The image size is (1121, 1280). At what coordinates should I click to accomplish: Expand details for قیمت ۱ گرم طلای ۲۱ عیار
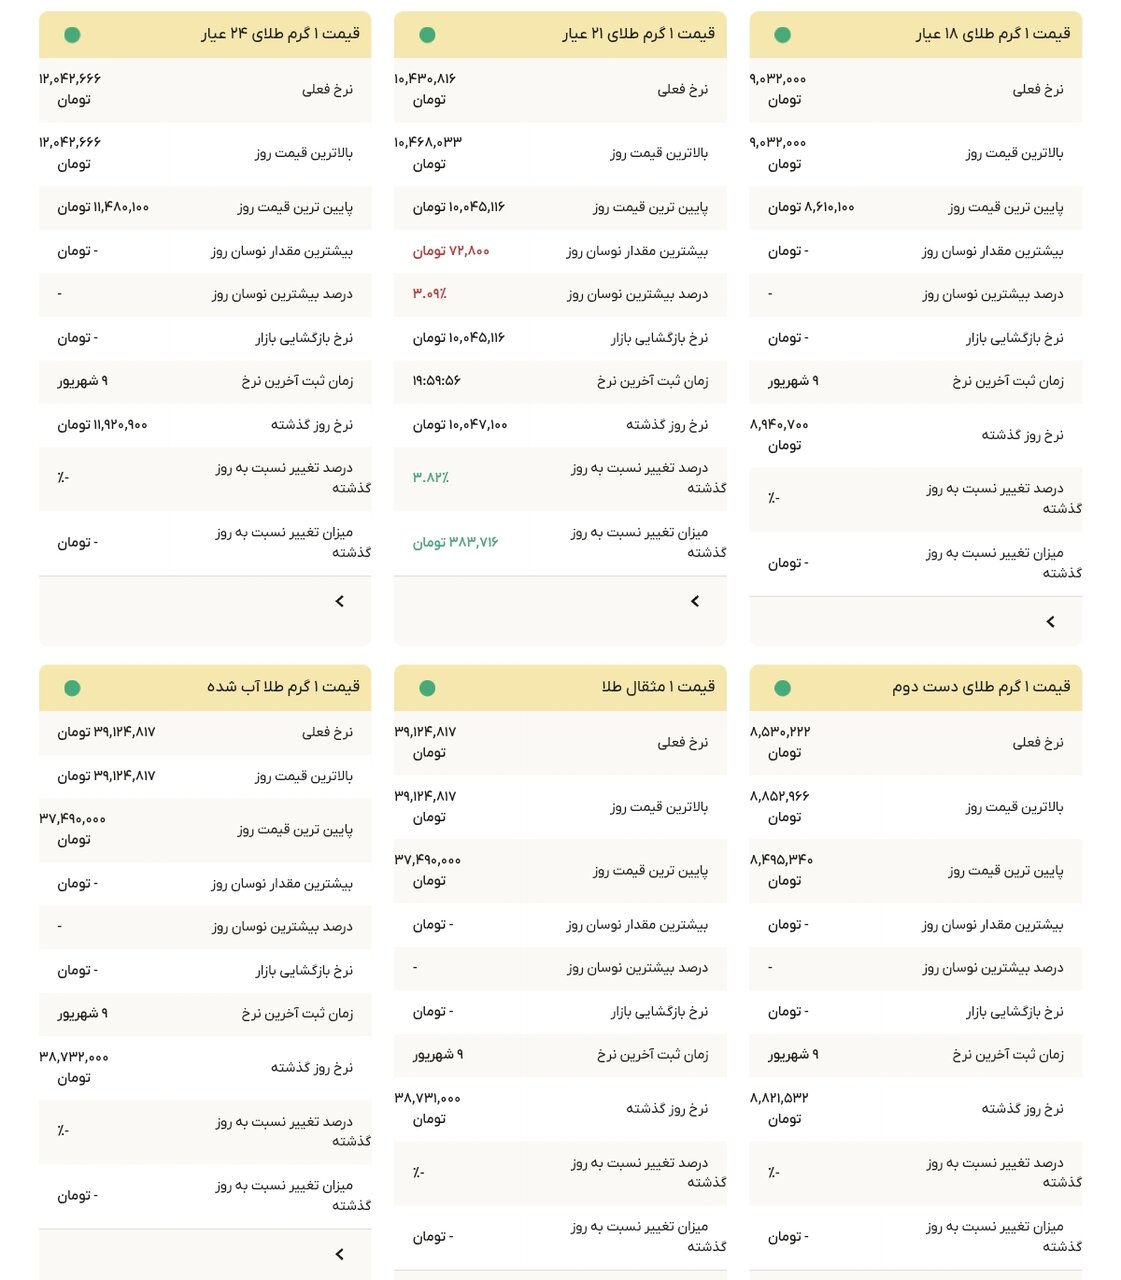pos(695,601)
